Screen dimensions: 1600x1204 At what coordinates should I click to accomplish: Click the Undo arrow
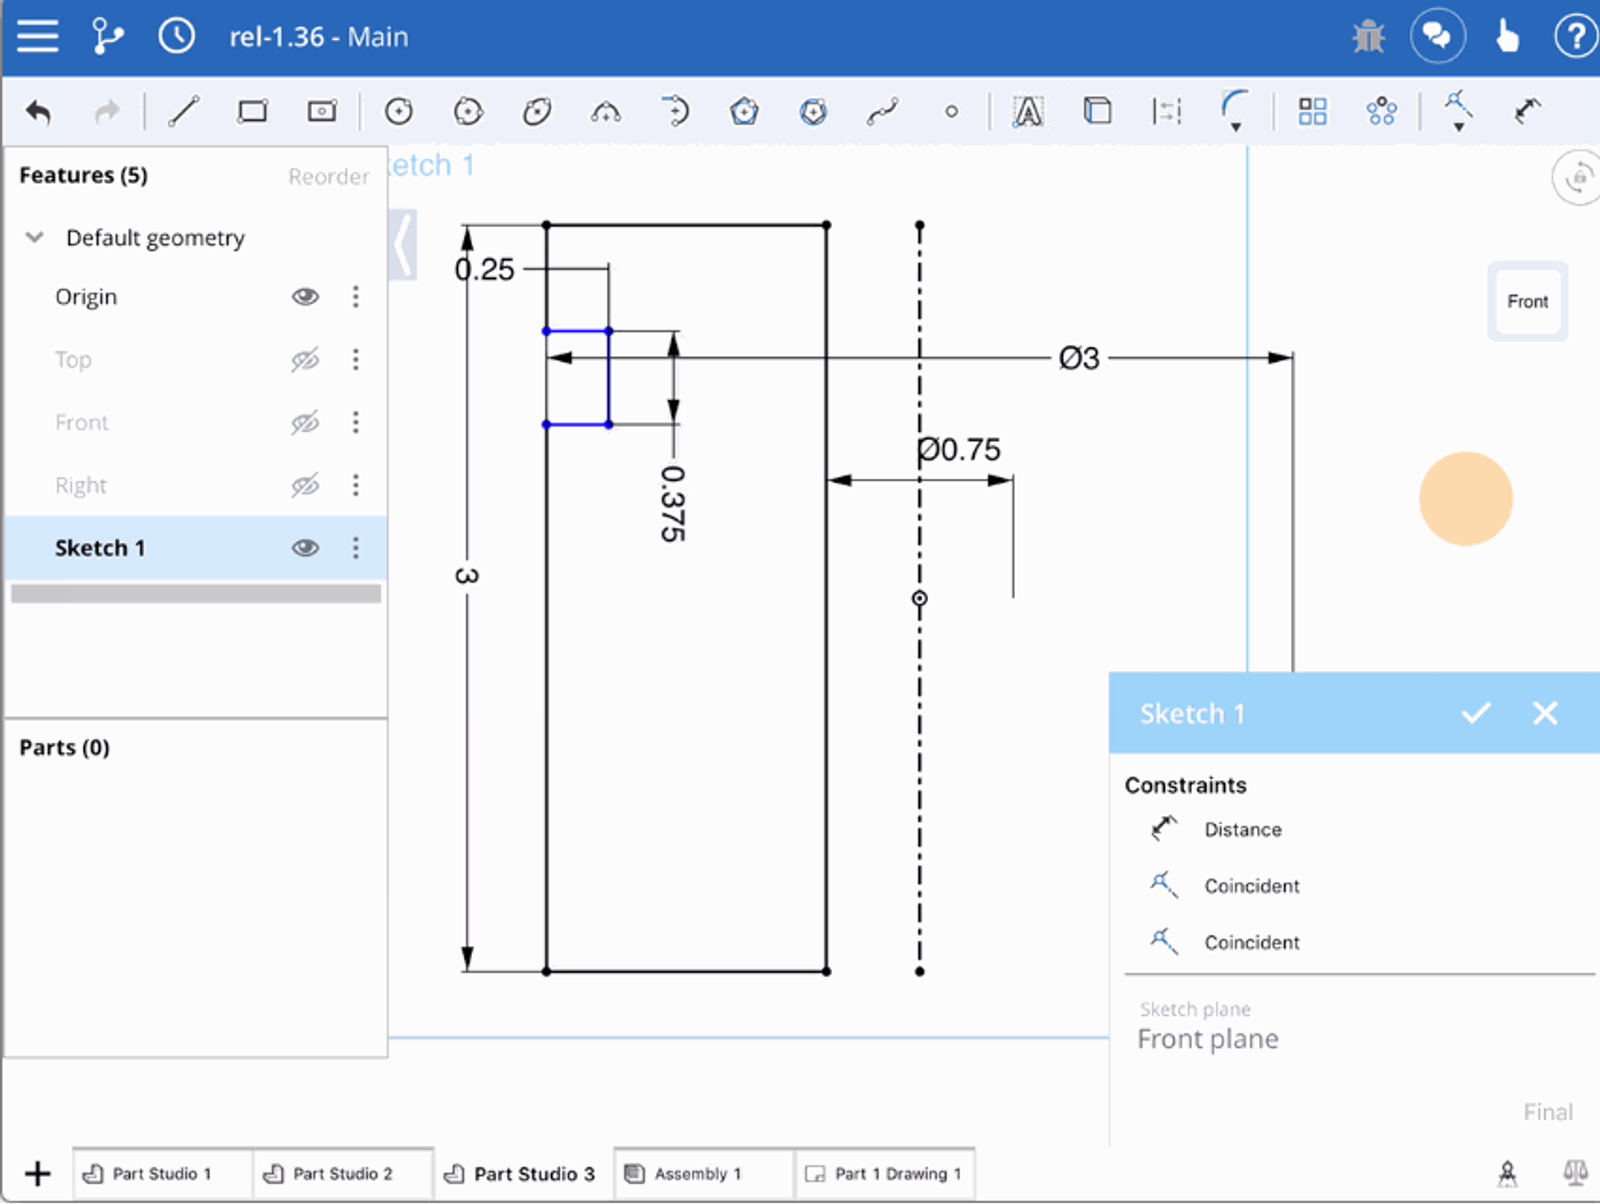(x=38, y=111)
